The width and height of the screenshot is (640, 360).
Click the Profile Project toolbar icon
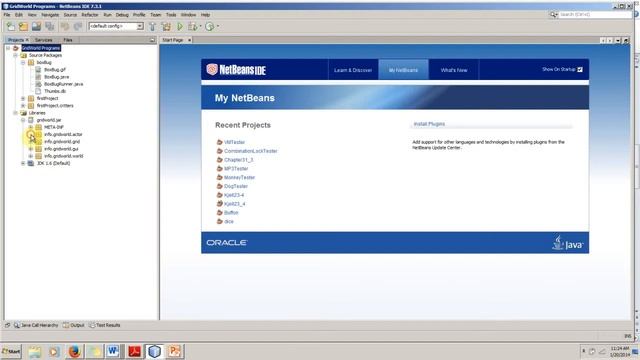(209, 27)
